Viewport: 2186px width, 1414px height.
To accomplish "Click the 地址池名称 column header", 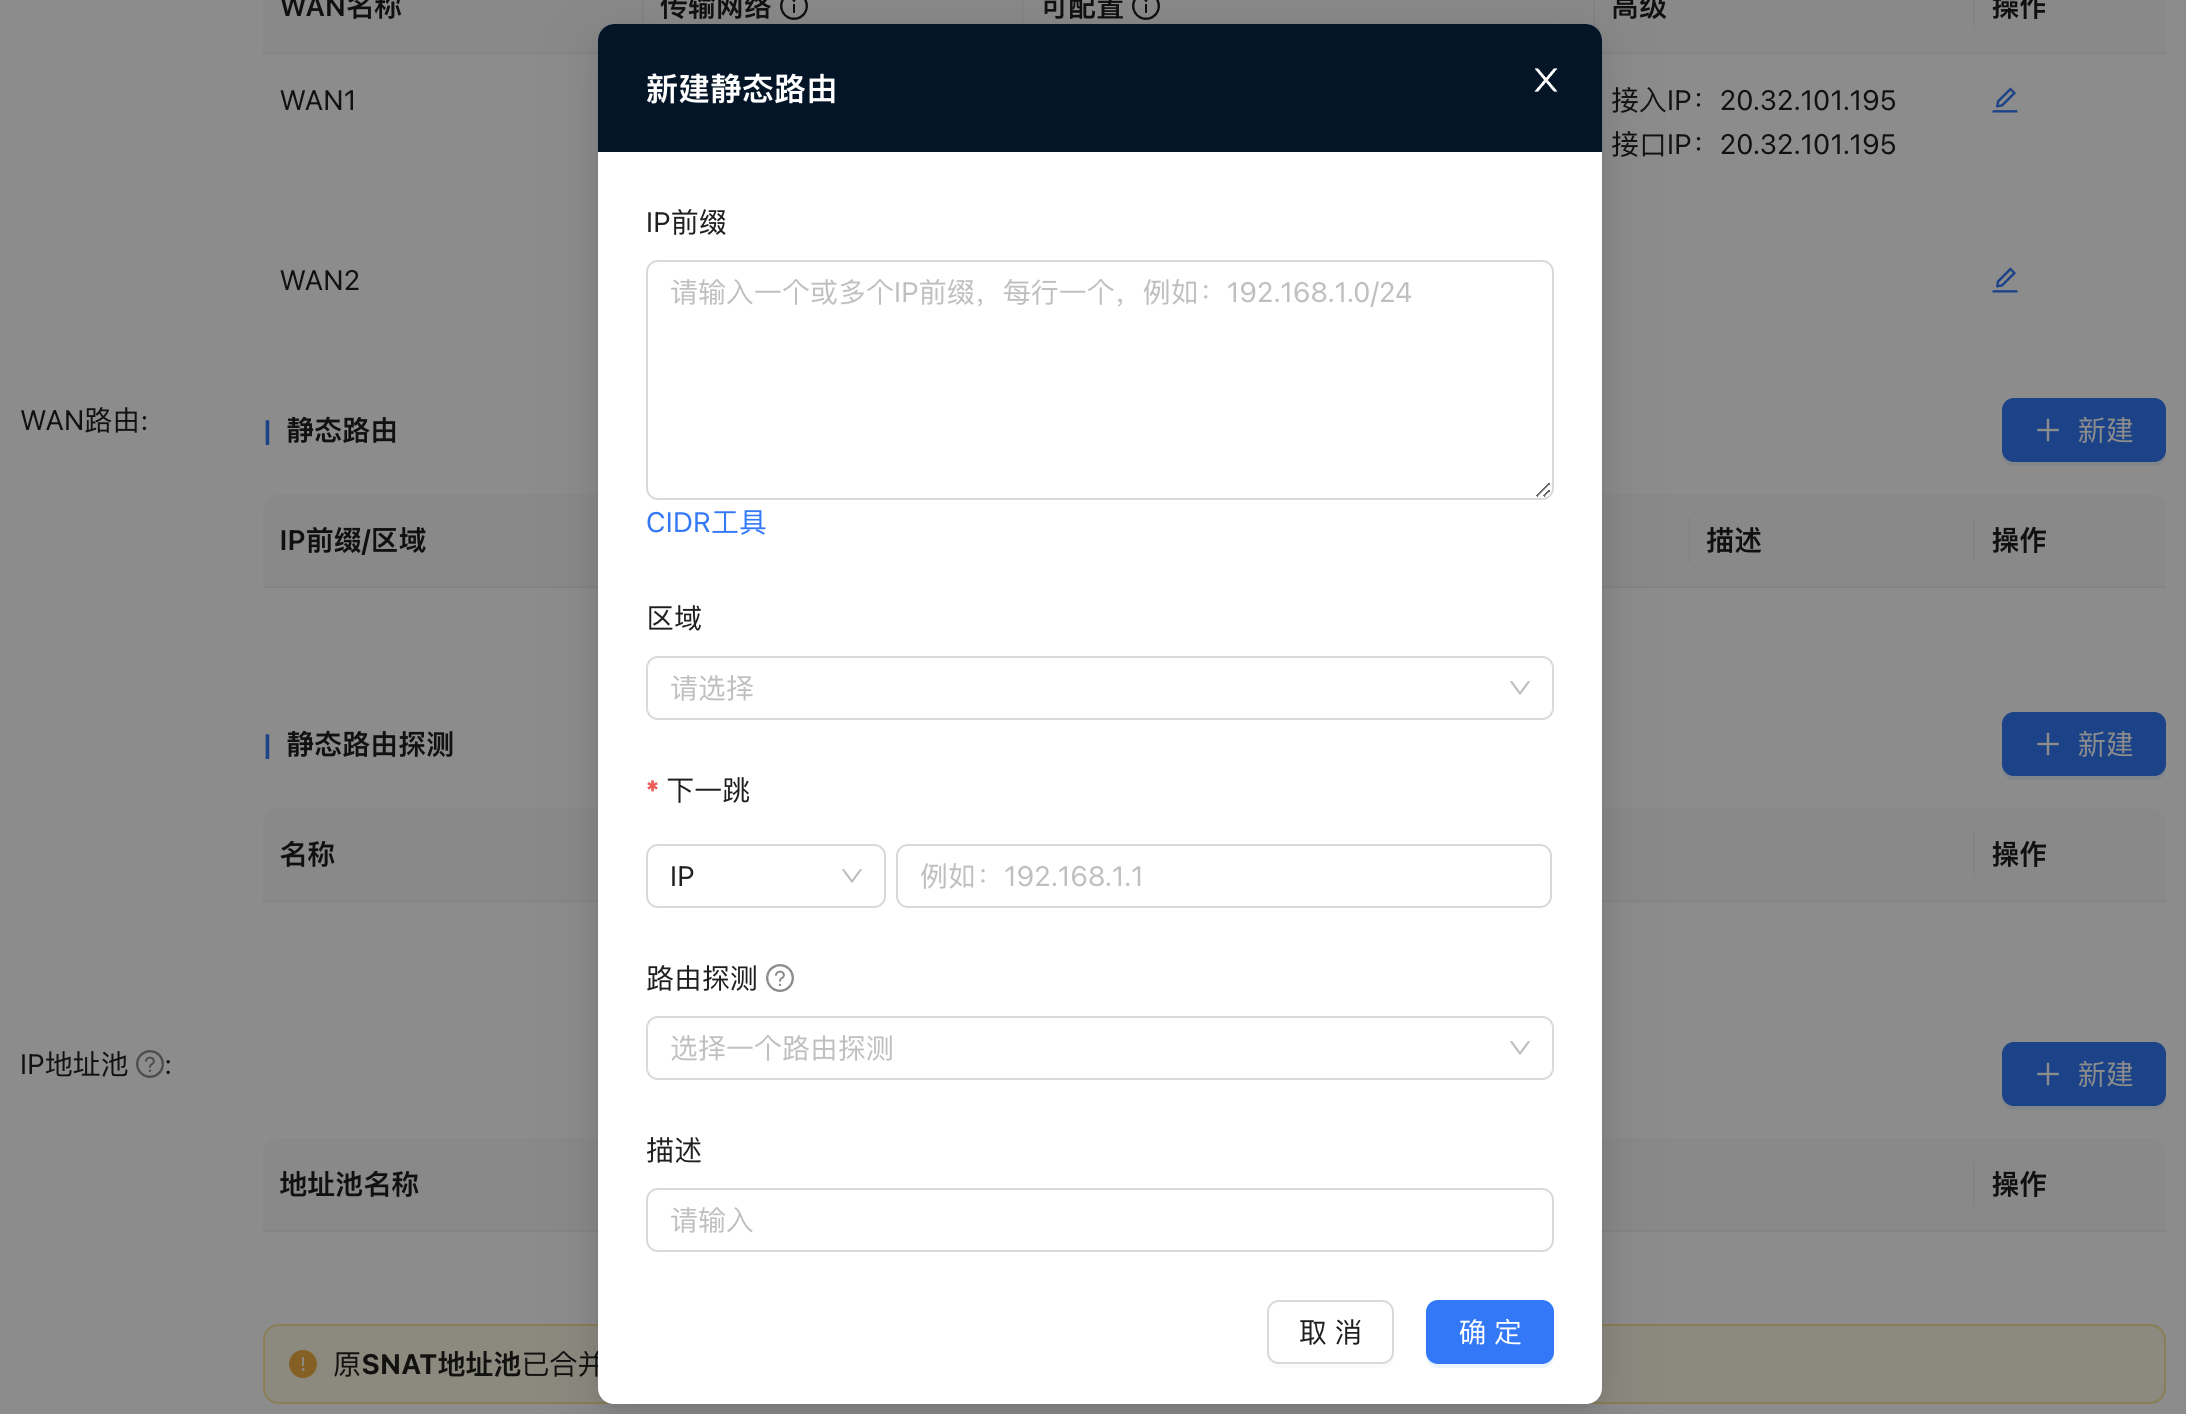I will [349, 1184].
